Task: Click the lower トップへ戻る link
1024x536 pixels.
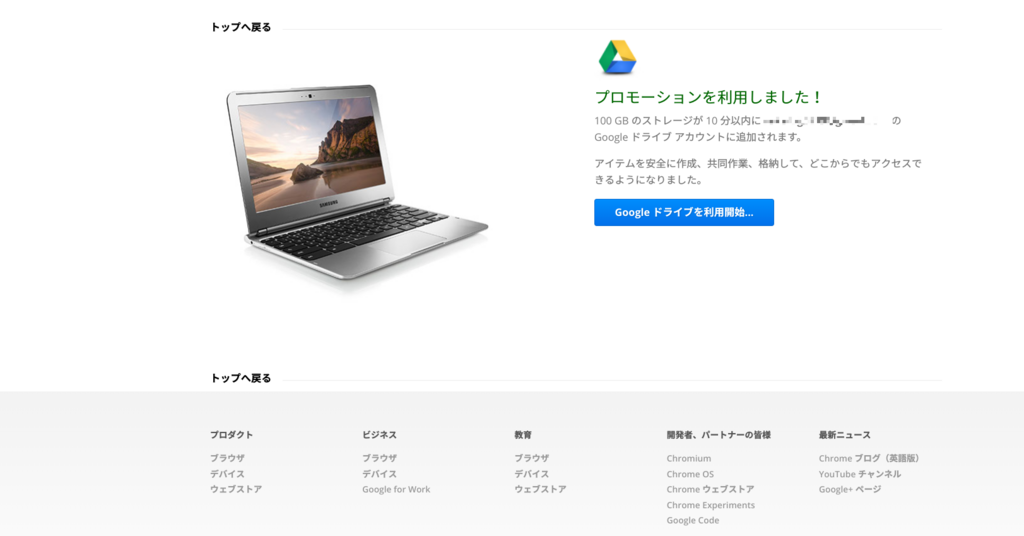Action: [x=240, y=379]
